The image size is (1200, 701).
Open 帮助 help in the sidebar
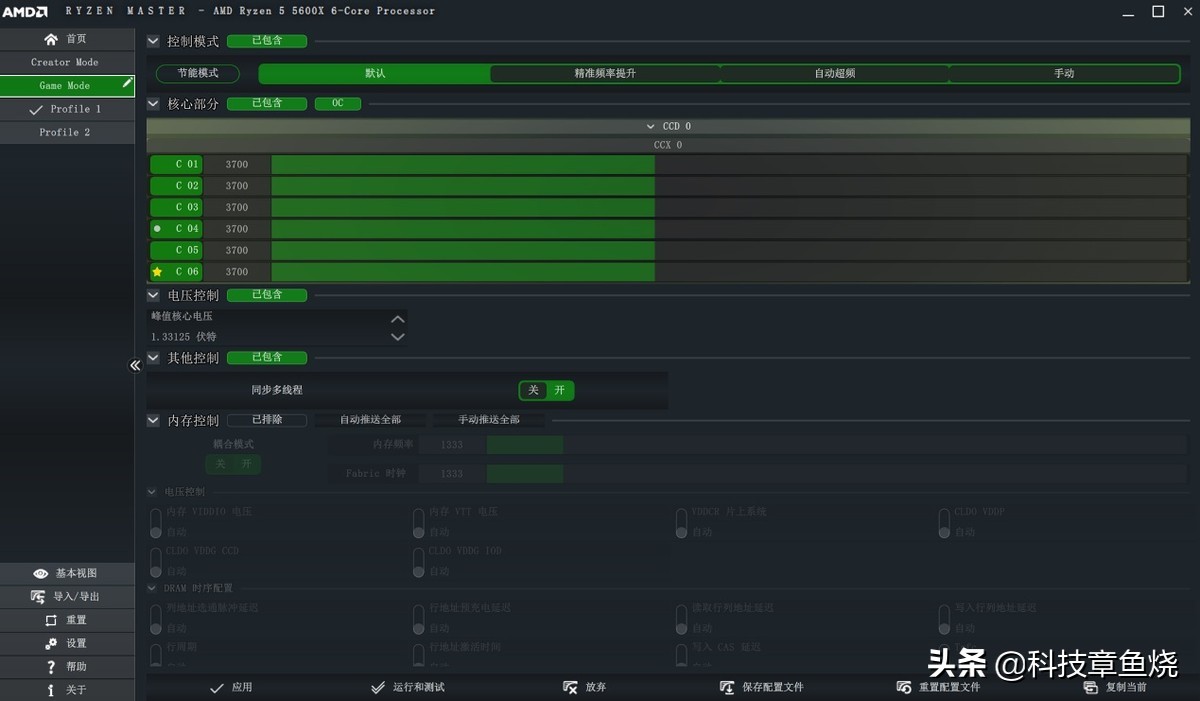pos(67,666)
